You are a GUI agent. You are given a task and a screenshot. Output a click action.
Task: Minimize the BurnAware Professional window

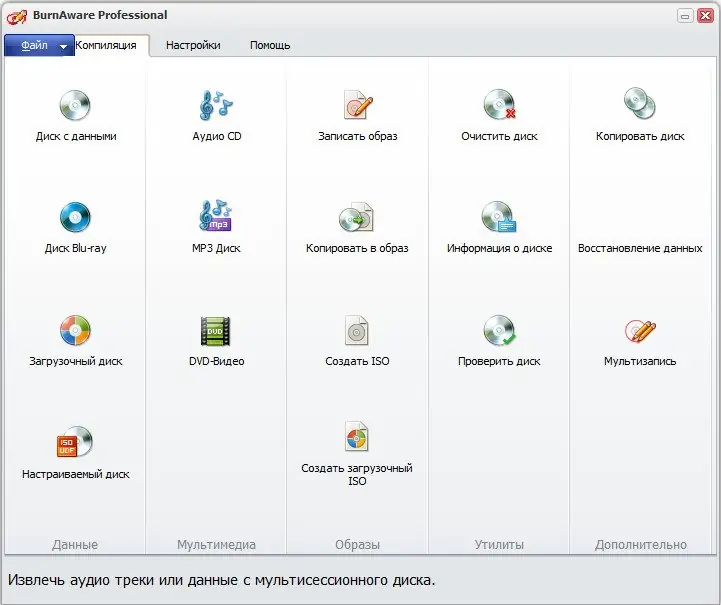(x=685, y=16)
